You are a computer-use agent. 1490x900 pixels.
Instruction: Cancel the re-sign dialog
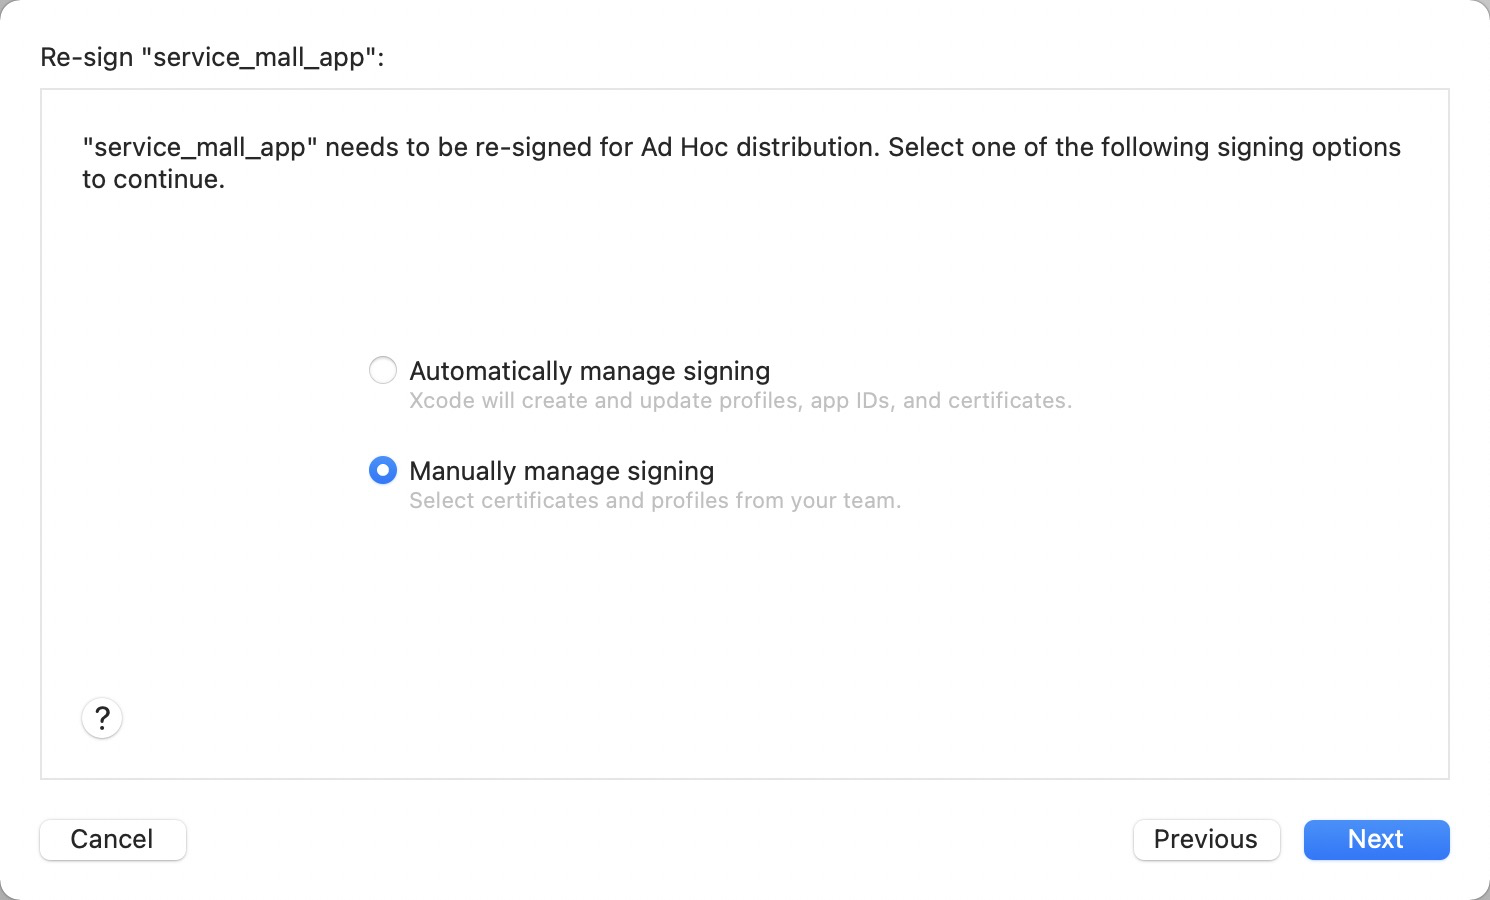pos(112,839)
